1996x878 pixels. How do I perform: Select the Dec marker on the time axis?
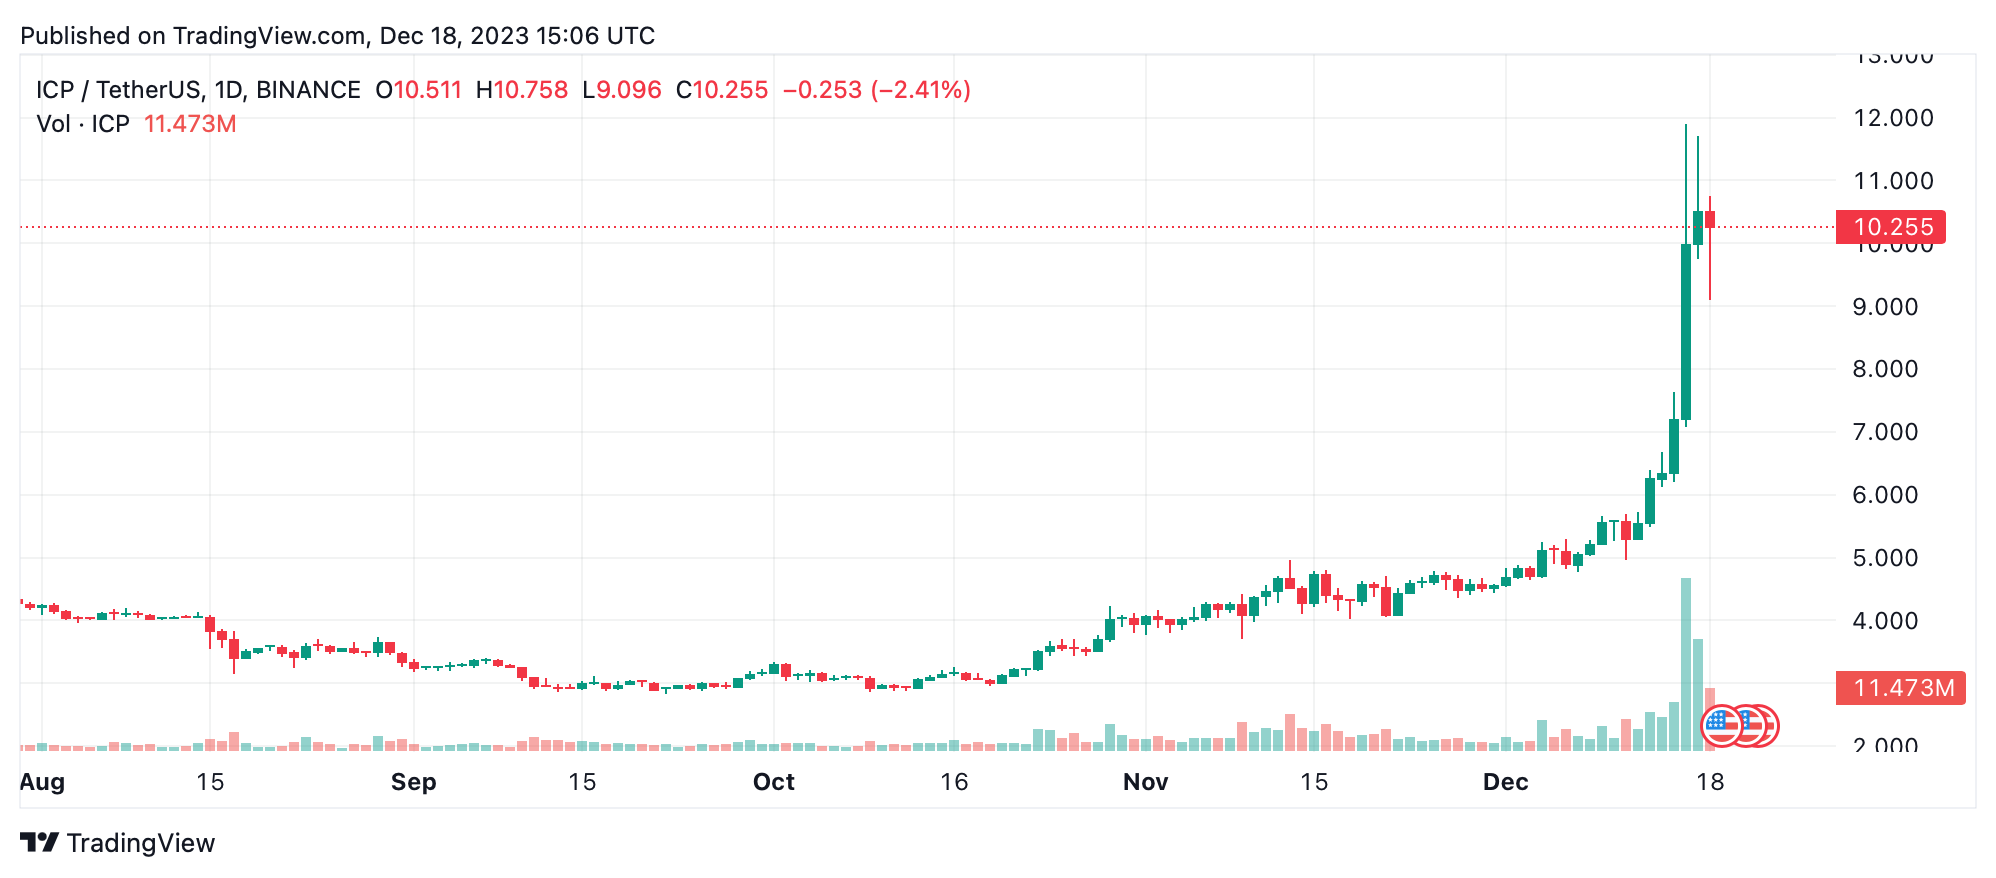tap(1505, 782)
